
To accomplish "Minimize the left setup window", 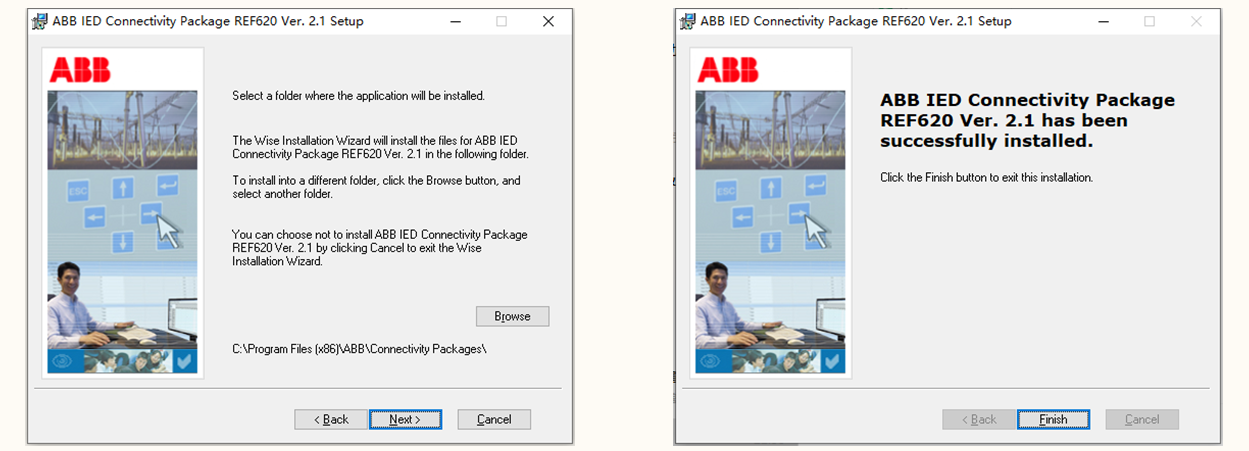I will (456, 21).
